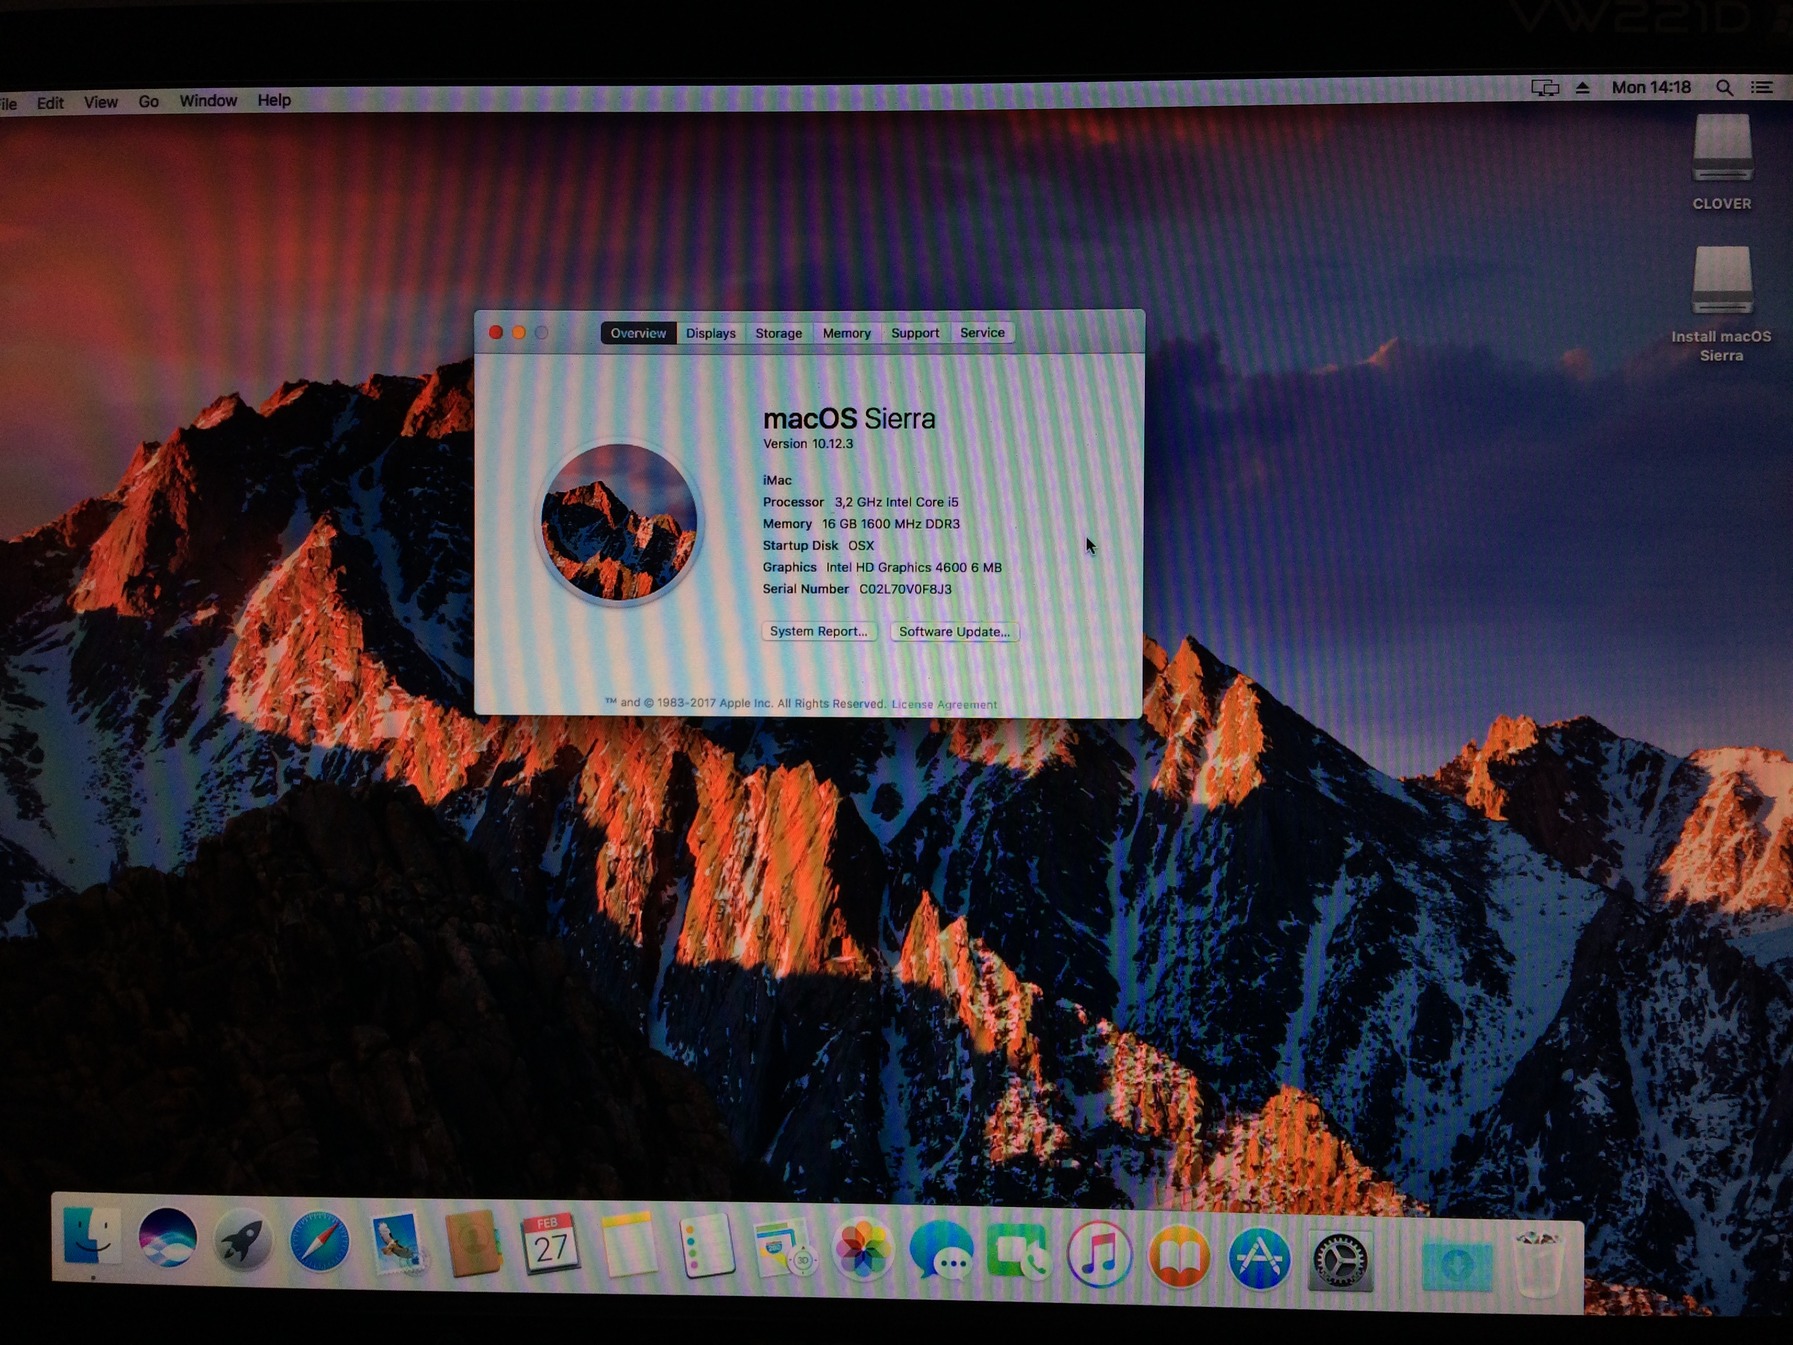Open the Maps icon in Dock
1793x1345 pixels.
point(784,1249)
